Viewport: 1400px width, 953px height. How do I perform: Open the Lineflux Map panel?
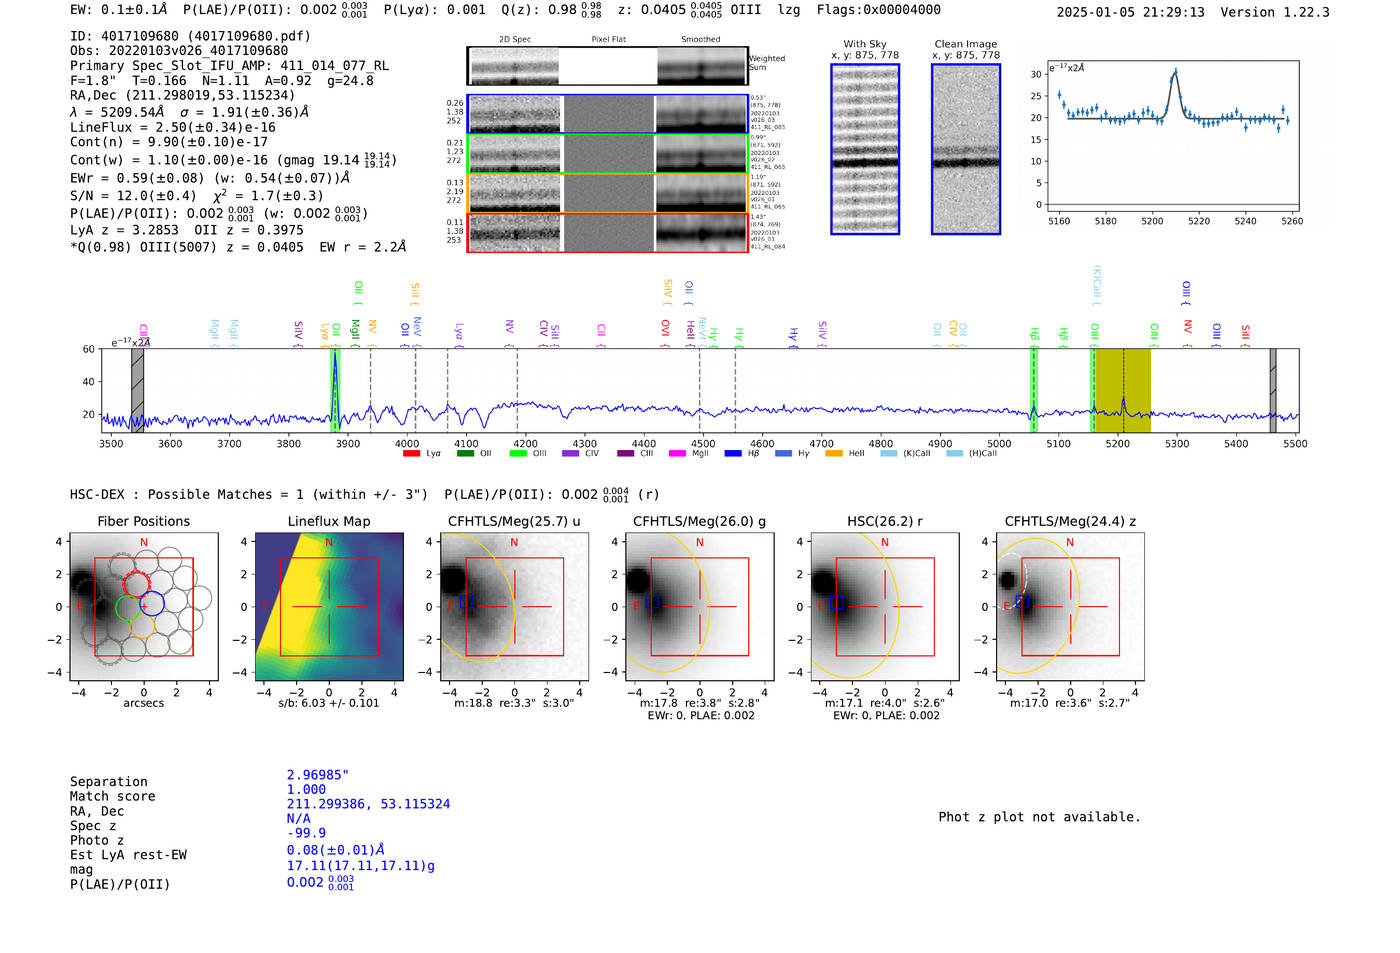tap(329, 607)
